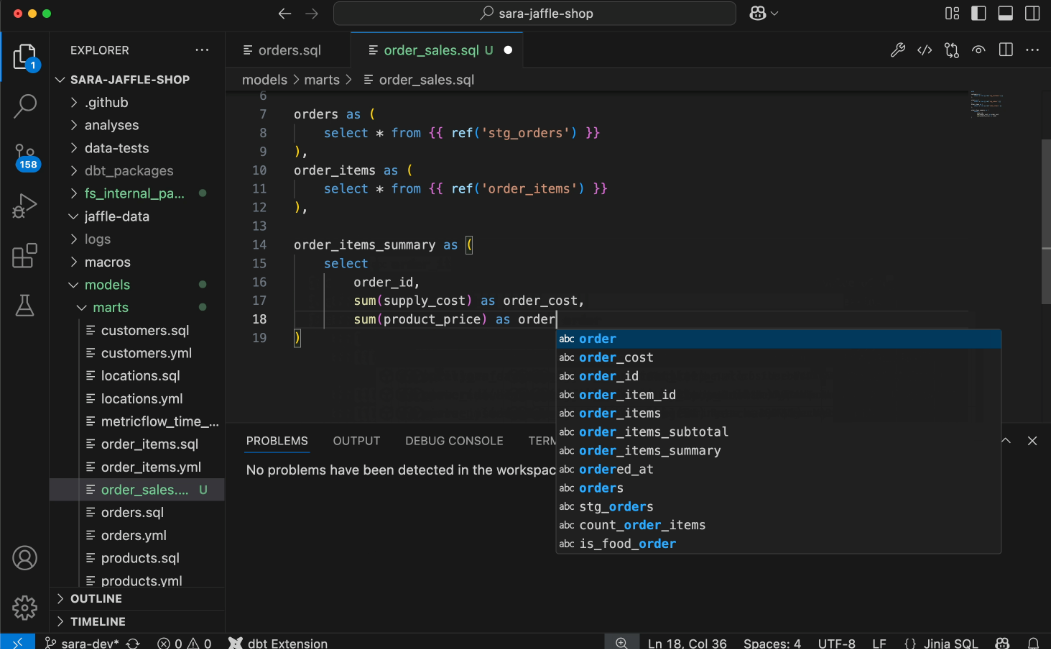1051x649 pixels.
Task: Change indentation via Spaces: 4
Action: tap(772, 643)
